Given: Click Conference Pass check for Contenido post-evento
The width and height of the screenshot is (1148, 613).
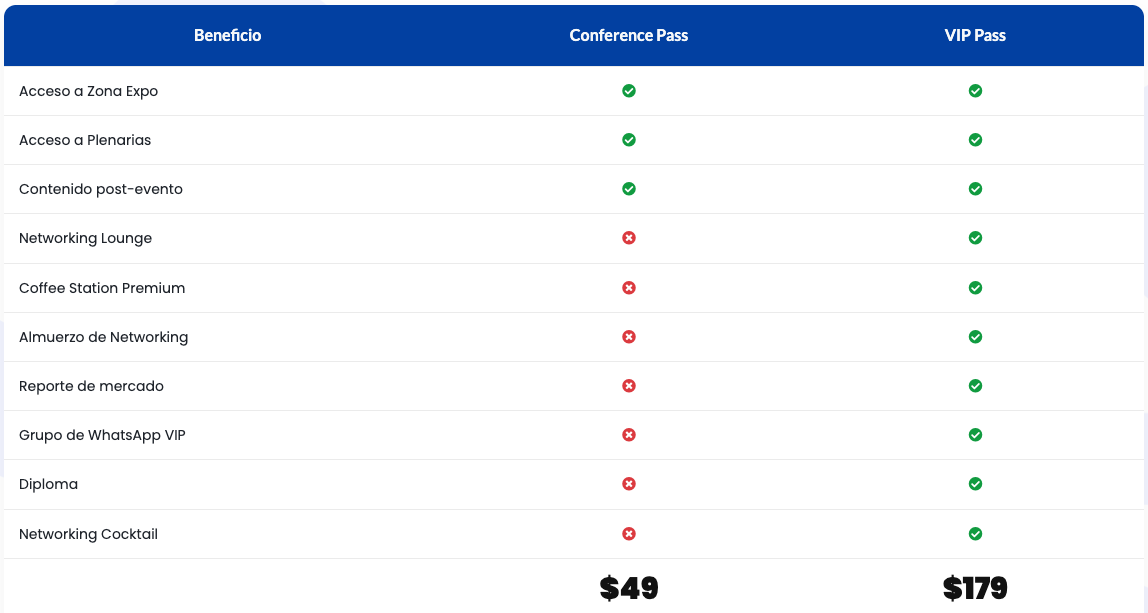Looking at the screenshot, I should pos(629,189).
